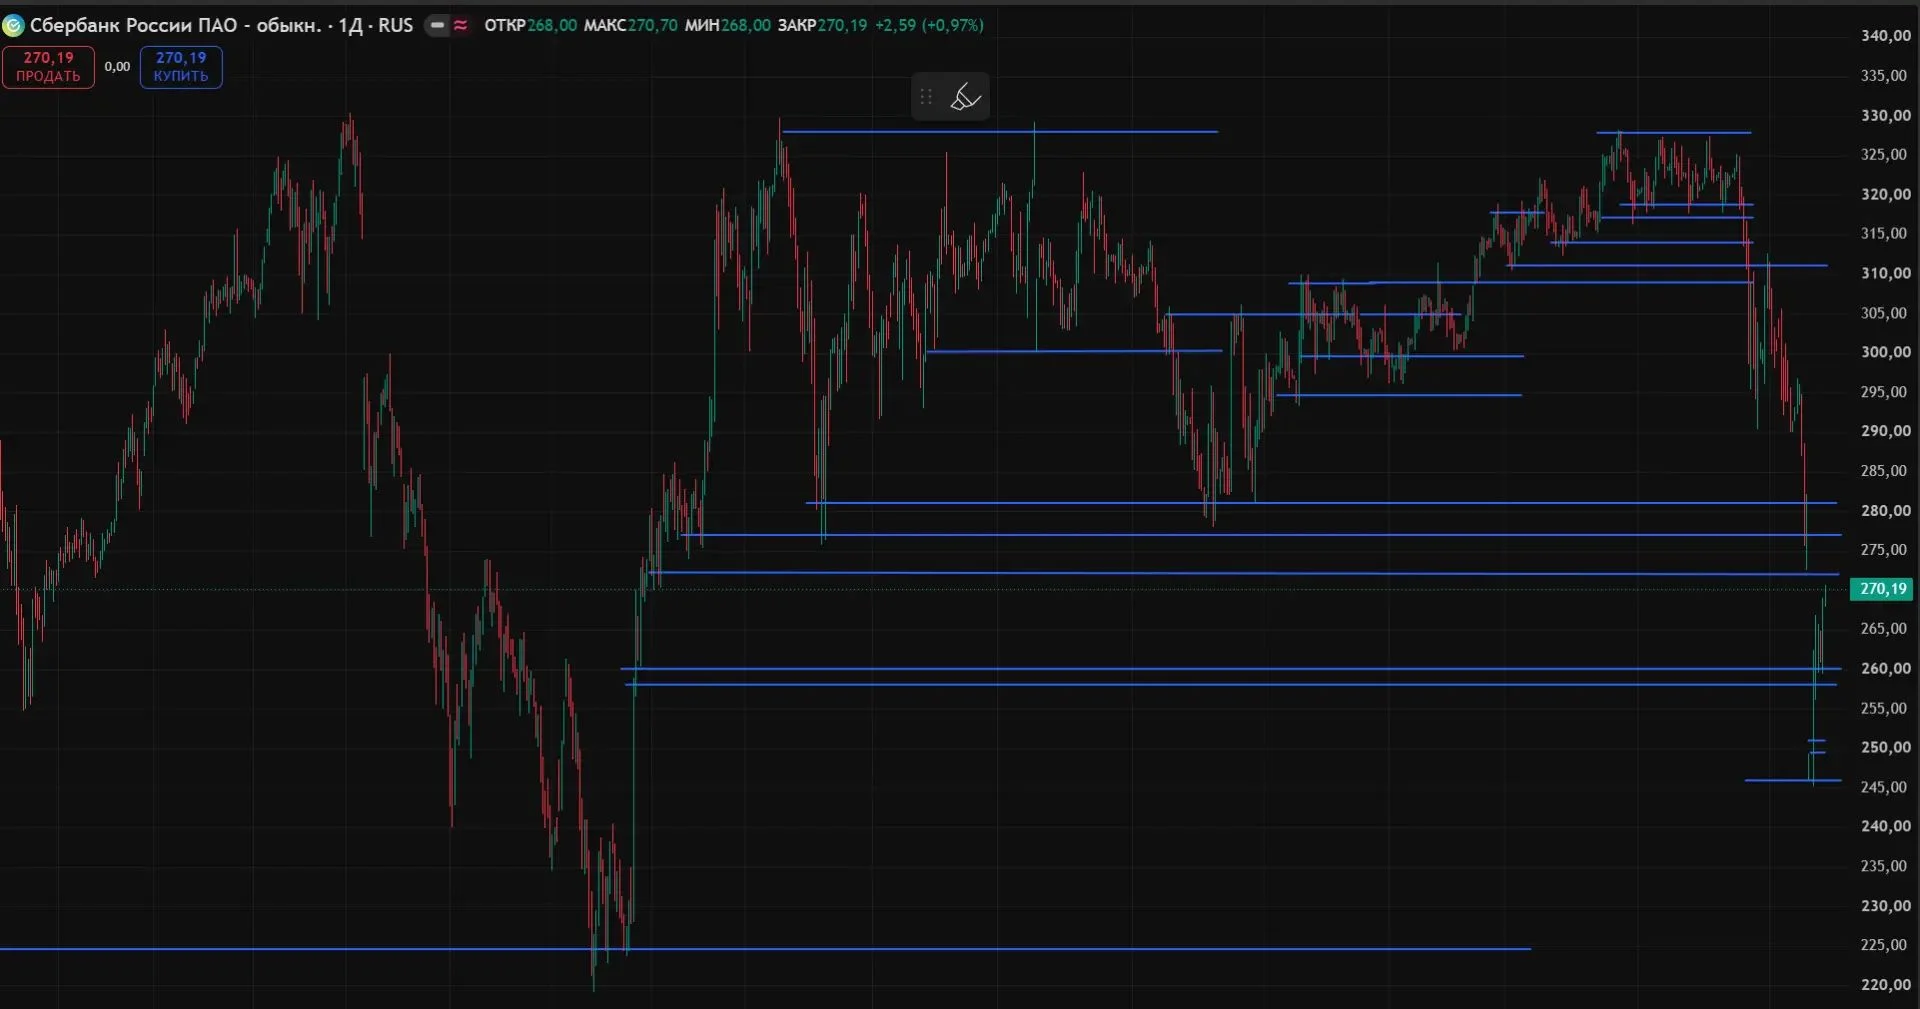Click the green 270,19 current price tag
This screenshot has height=1009, width=1920.
pos(1883,589)
